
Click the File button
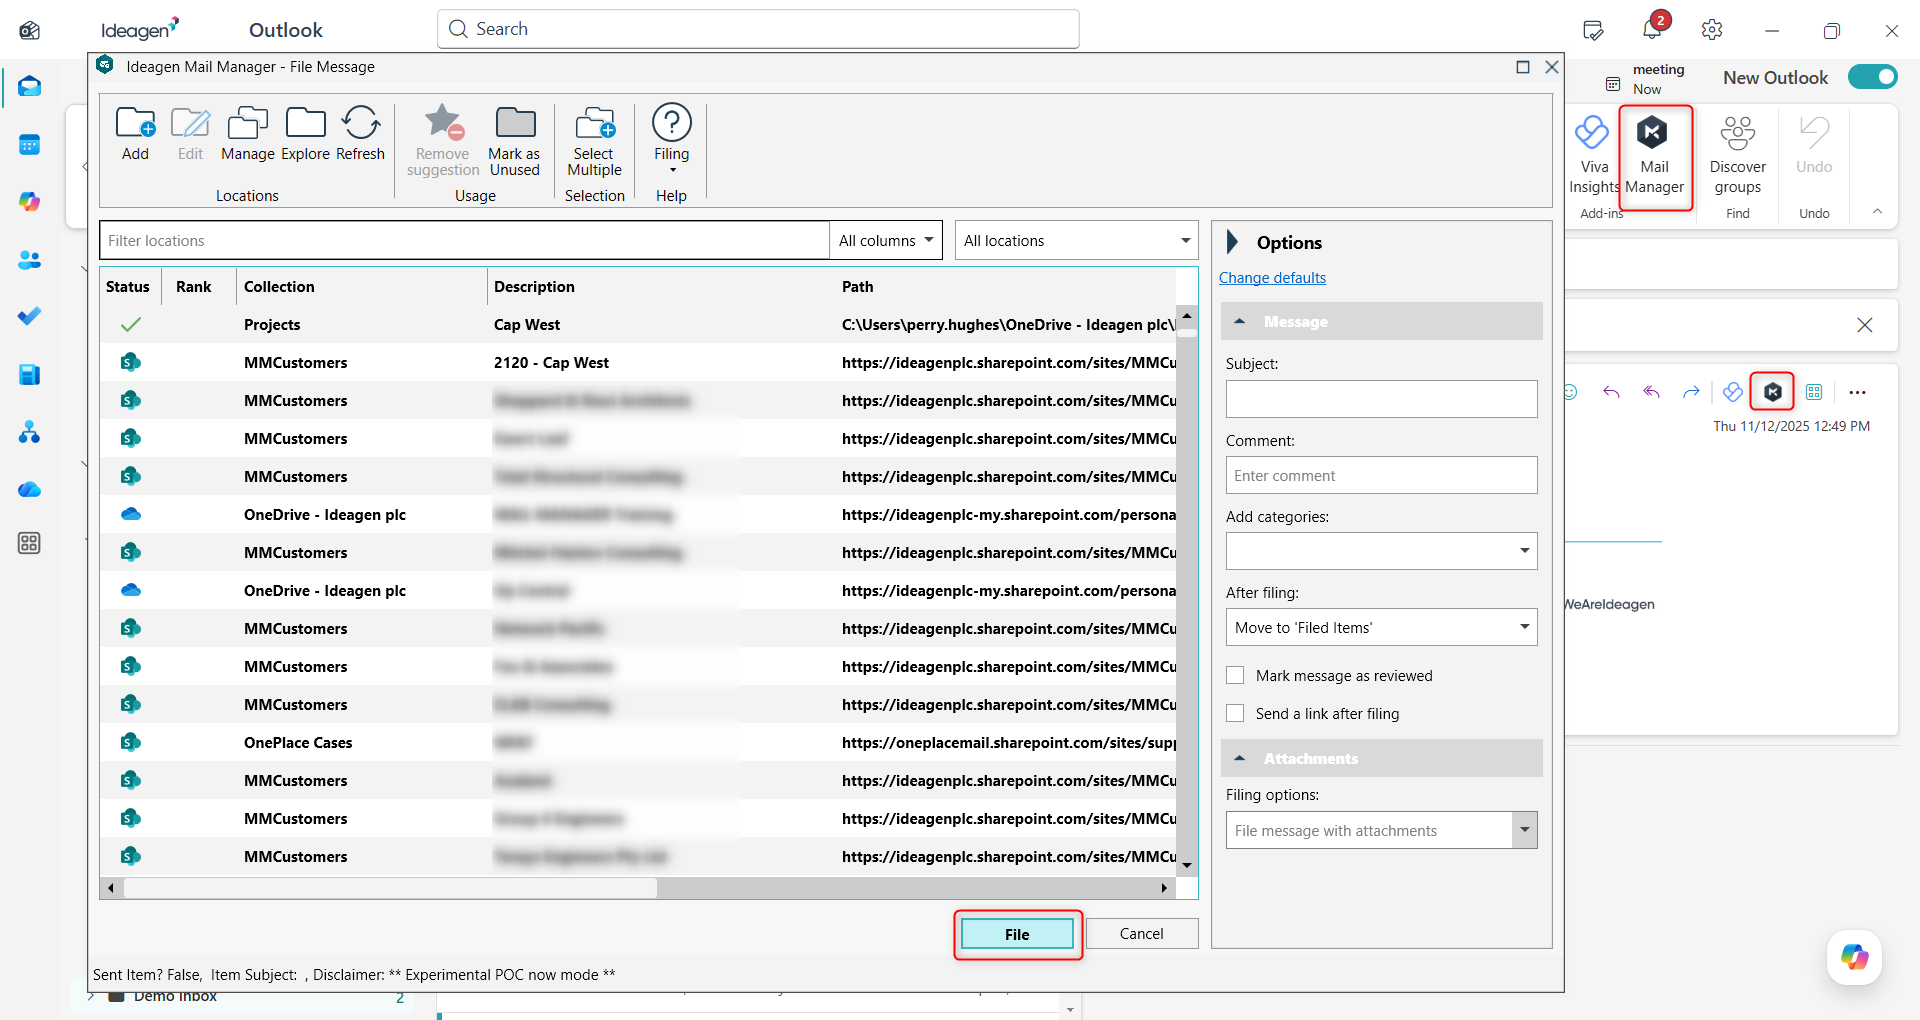tap(1017, 934)
